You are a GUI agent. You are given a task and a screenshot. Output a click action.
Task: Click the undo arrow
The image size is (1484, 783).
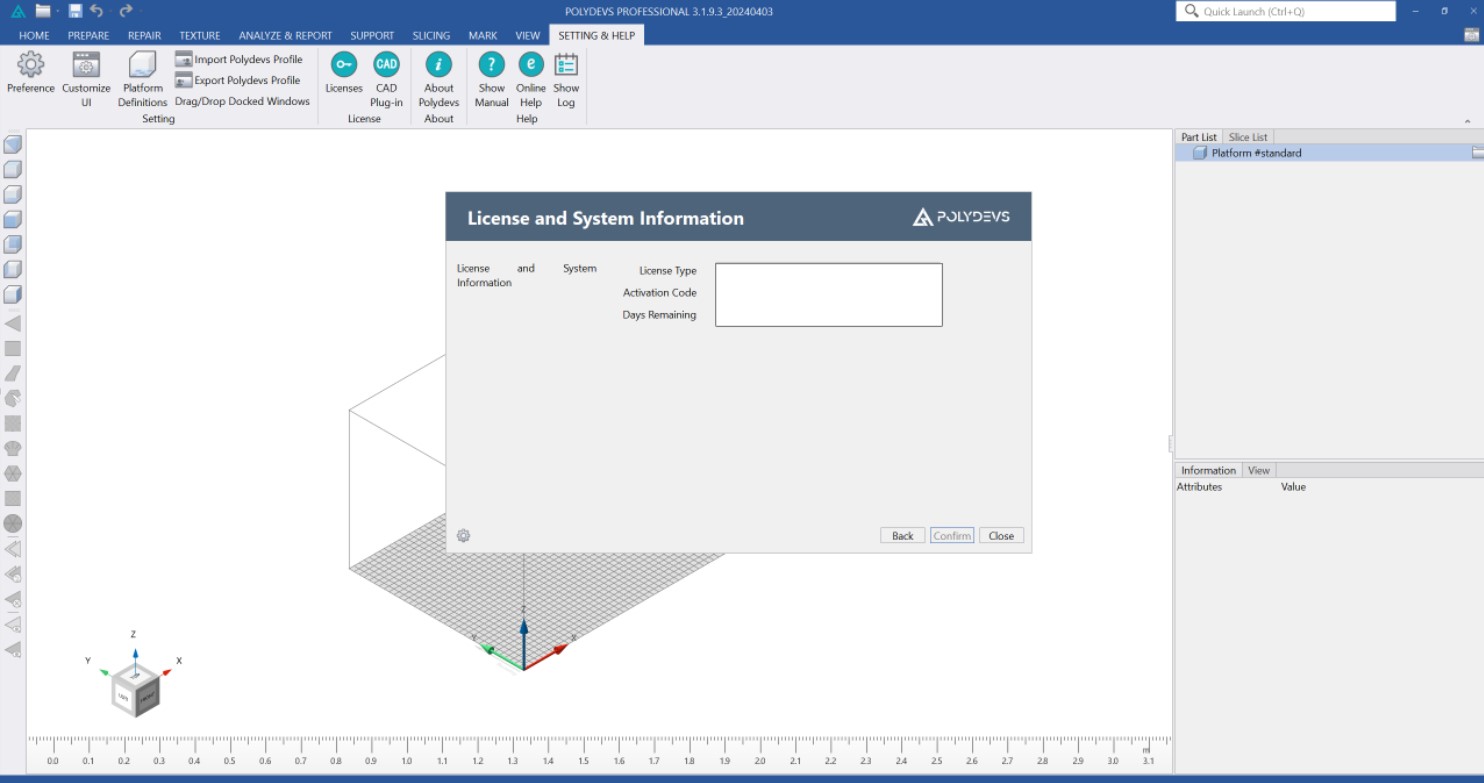97,11
